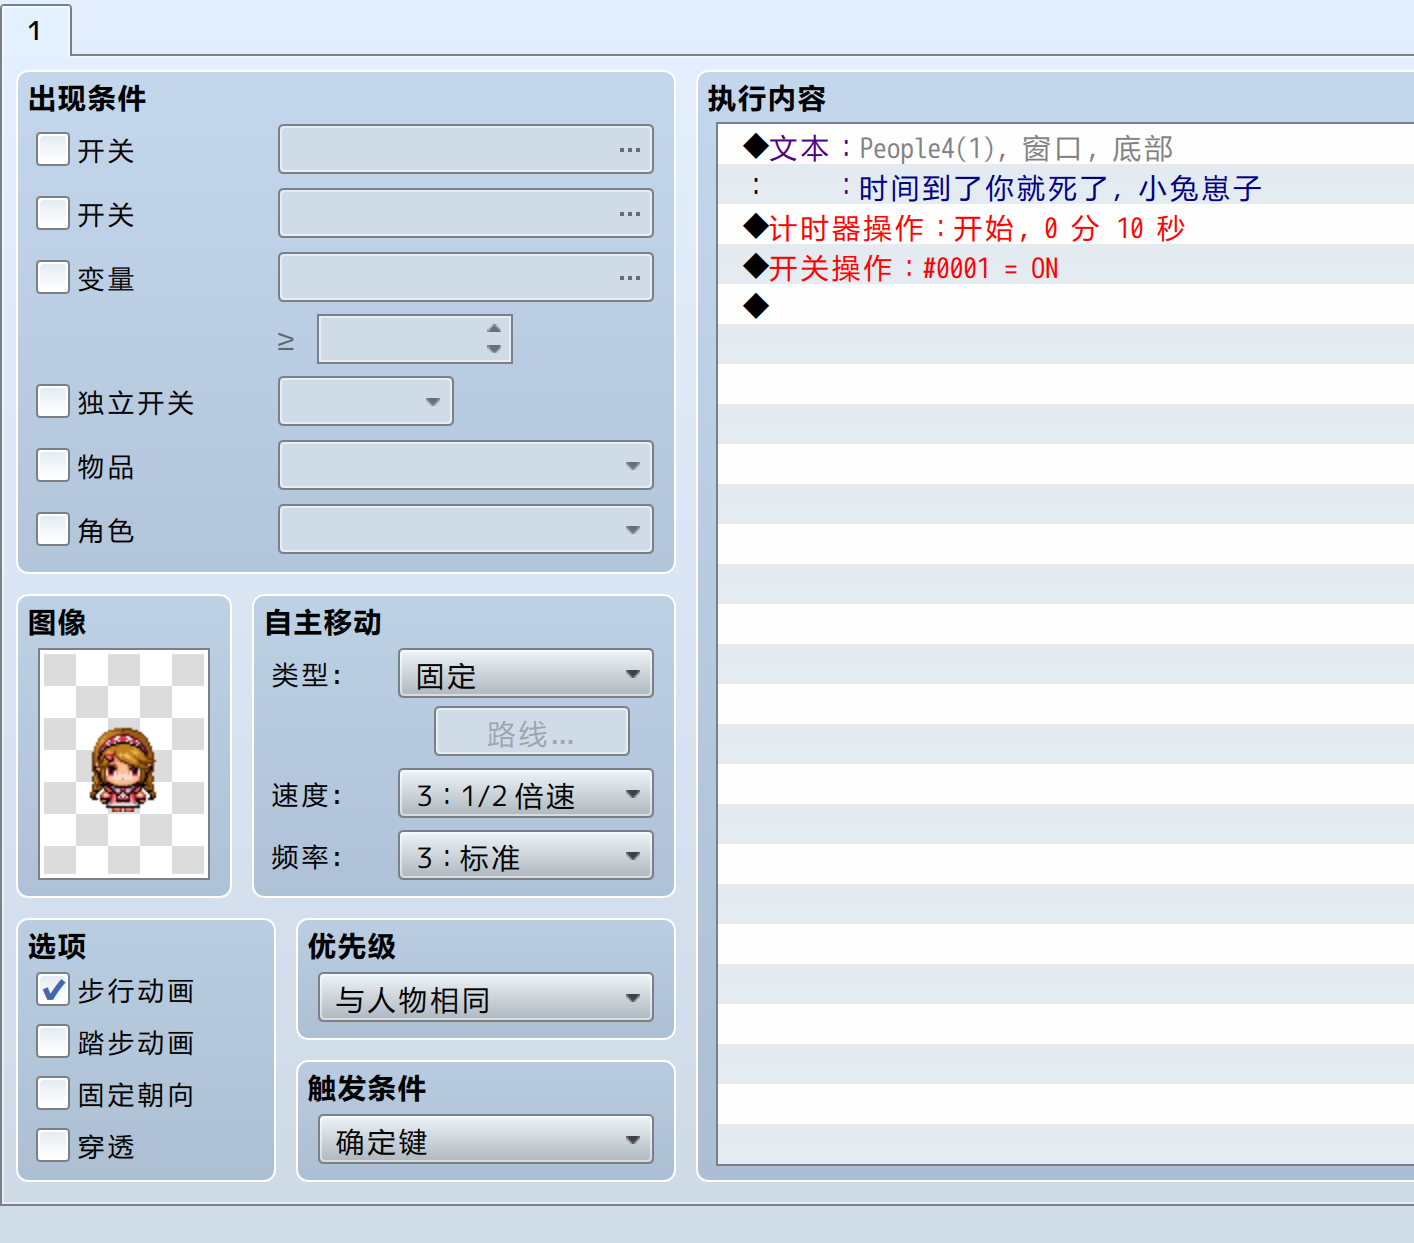Viewport: 1414px width, 1243px height.
Task: Tick the 变量 condition checkbox
Action: click(53, 277)
